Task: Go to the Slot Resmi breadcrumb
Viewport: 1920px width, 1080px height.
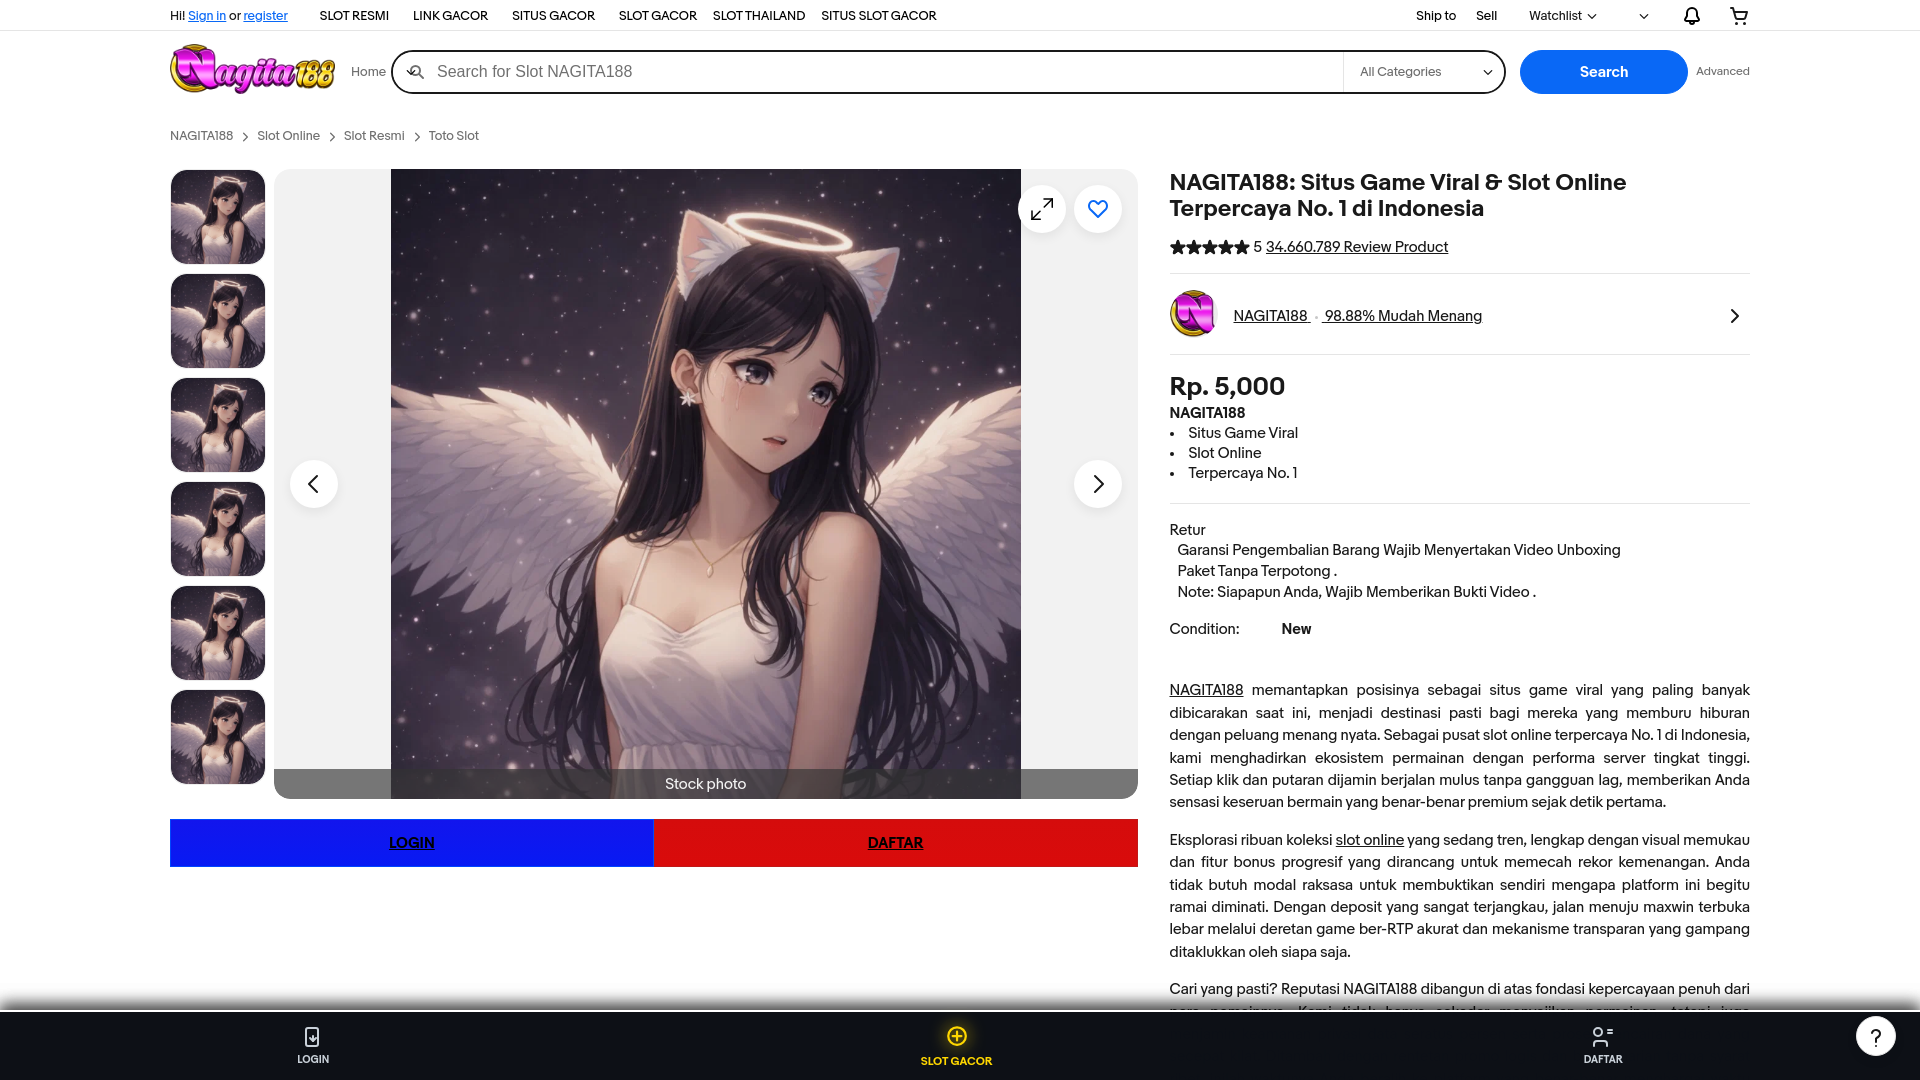Action: pos(374,136)
